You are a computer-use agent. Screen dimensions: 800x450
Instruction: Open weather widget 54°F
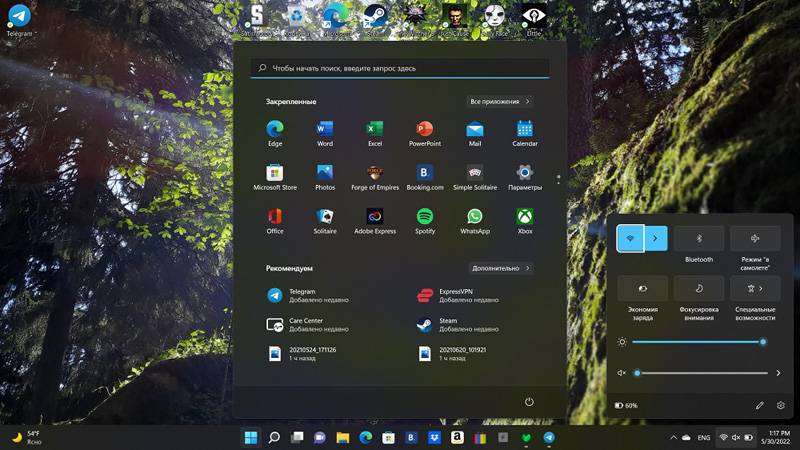tap(27, 437)
